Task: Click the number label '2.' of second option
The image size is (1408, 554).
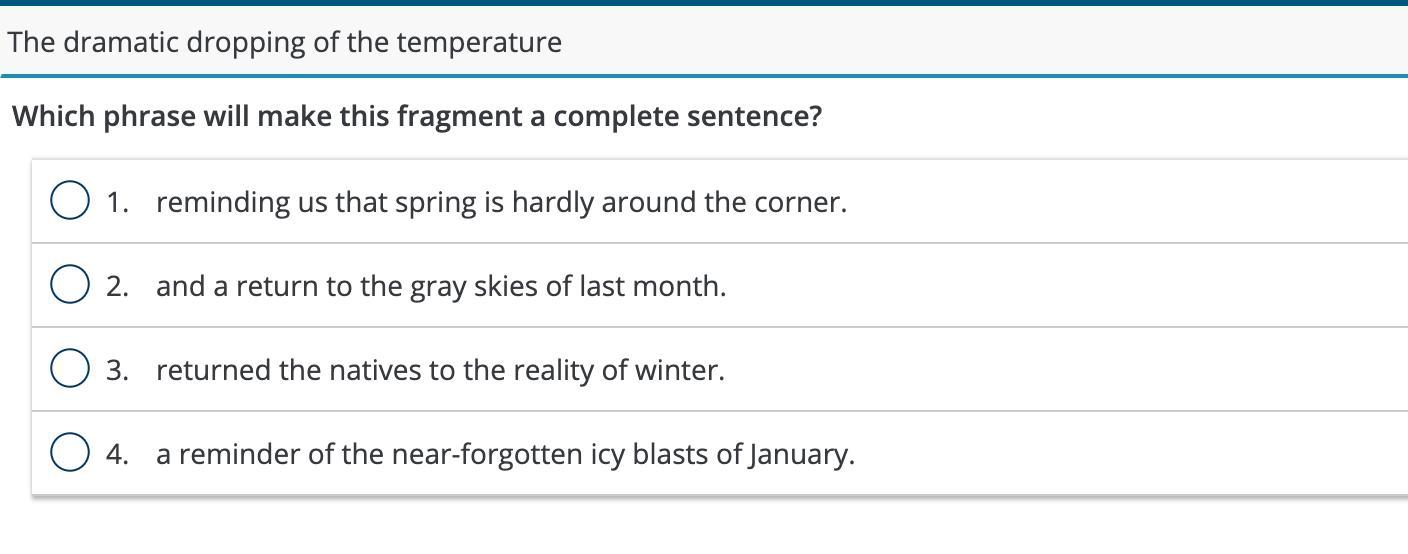Action: 118,286
